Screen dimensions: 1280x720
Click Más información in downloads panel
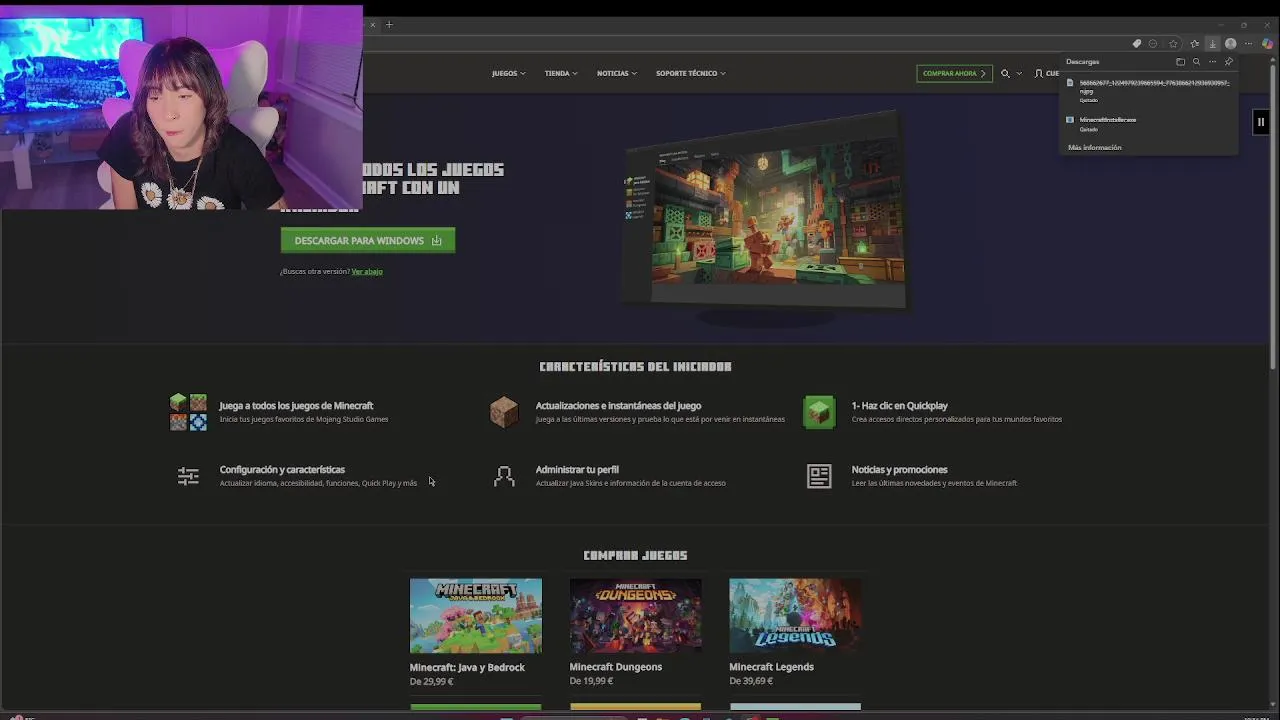click(1095, 147)
